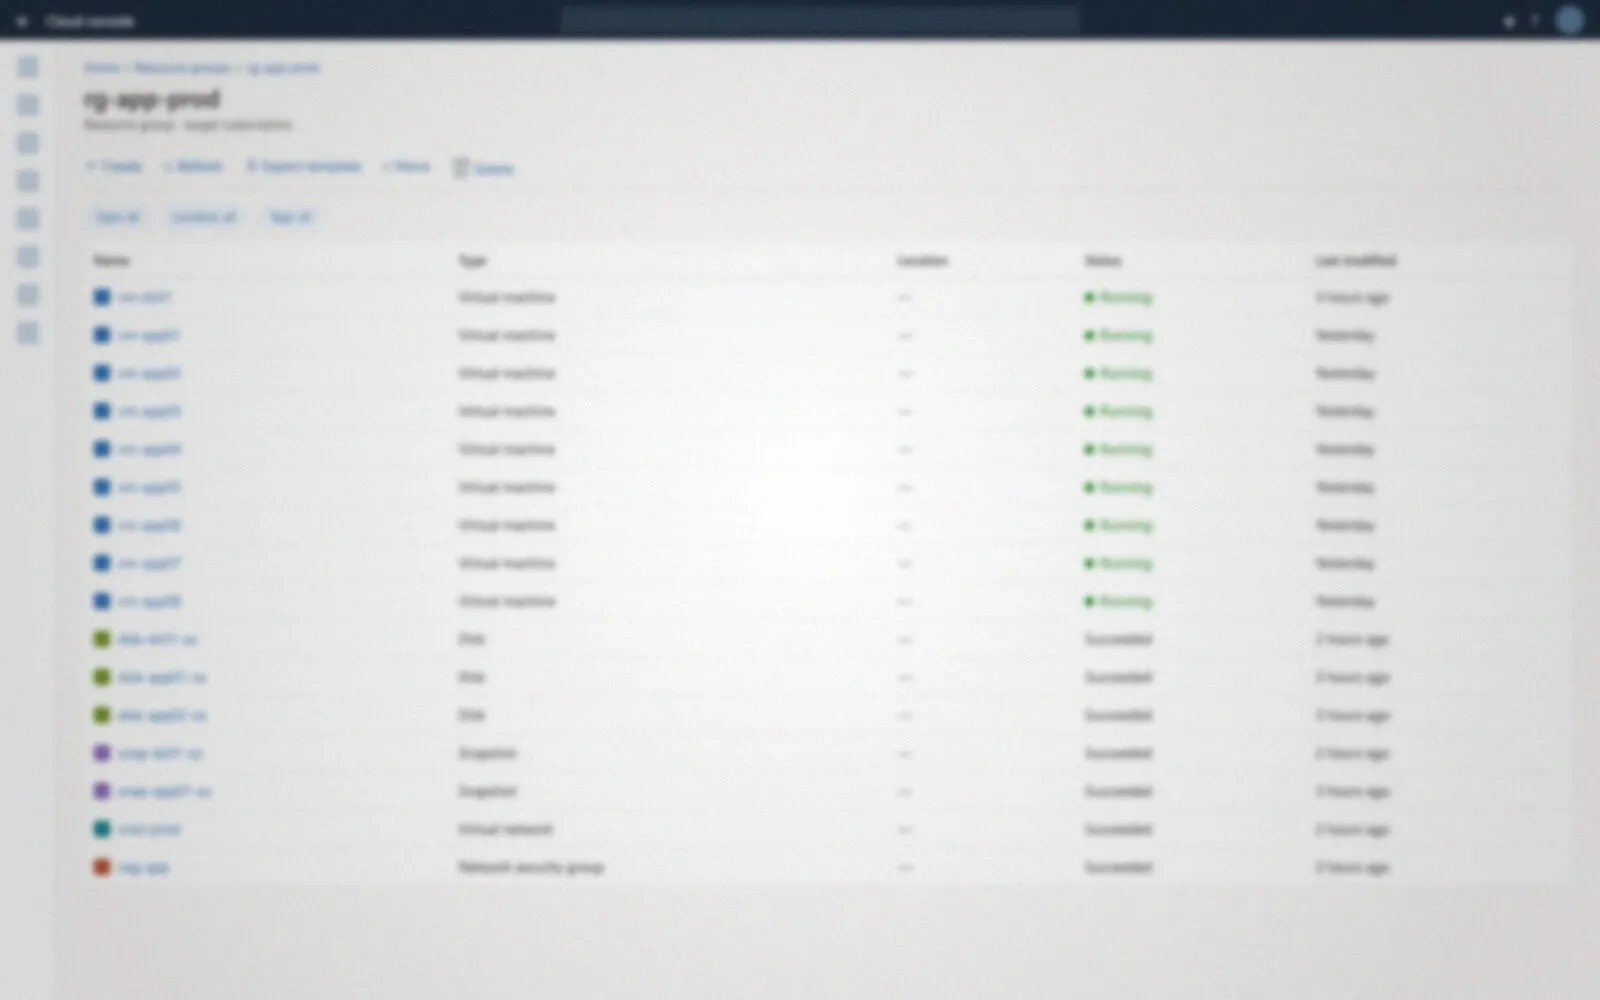Click the teal icon beside vnet-prod
This screenshot has height=1000, width=1600.
pos(102,830)
